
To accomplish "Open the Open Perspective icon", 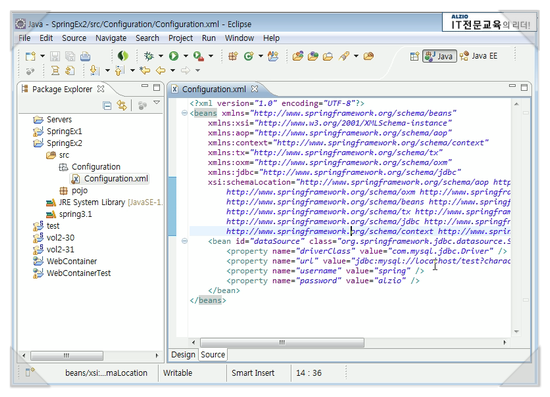I will (x=414, y=56).
